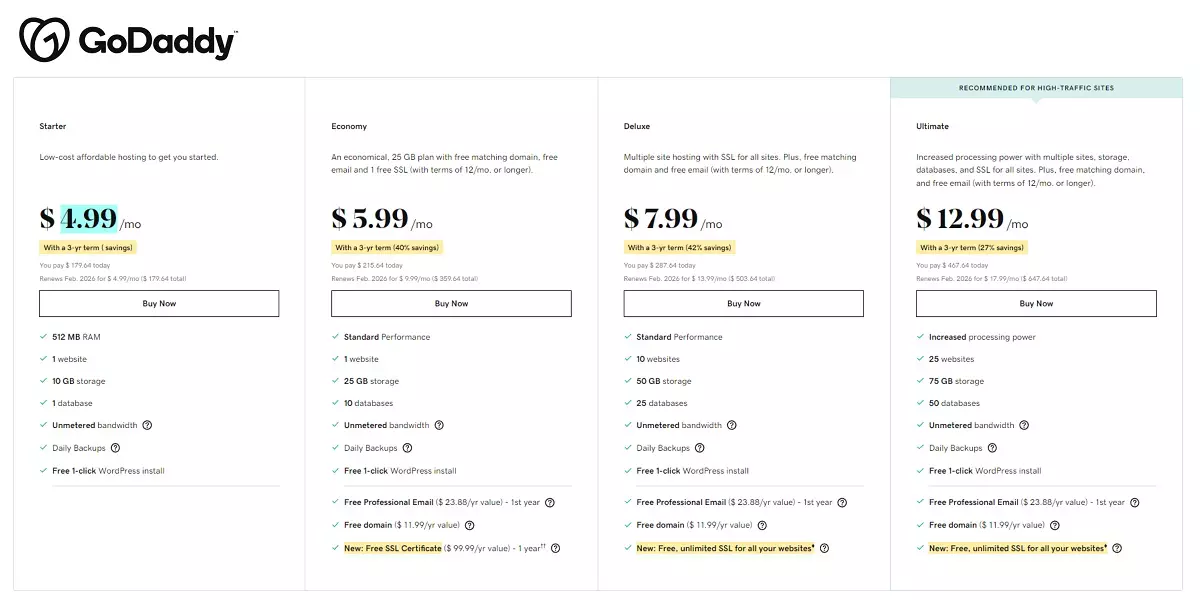Open help icon for Ultimate Unmetered bandwidth
The height and width of the screenshot is (600, 1200).
point(1024,425)
